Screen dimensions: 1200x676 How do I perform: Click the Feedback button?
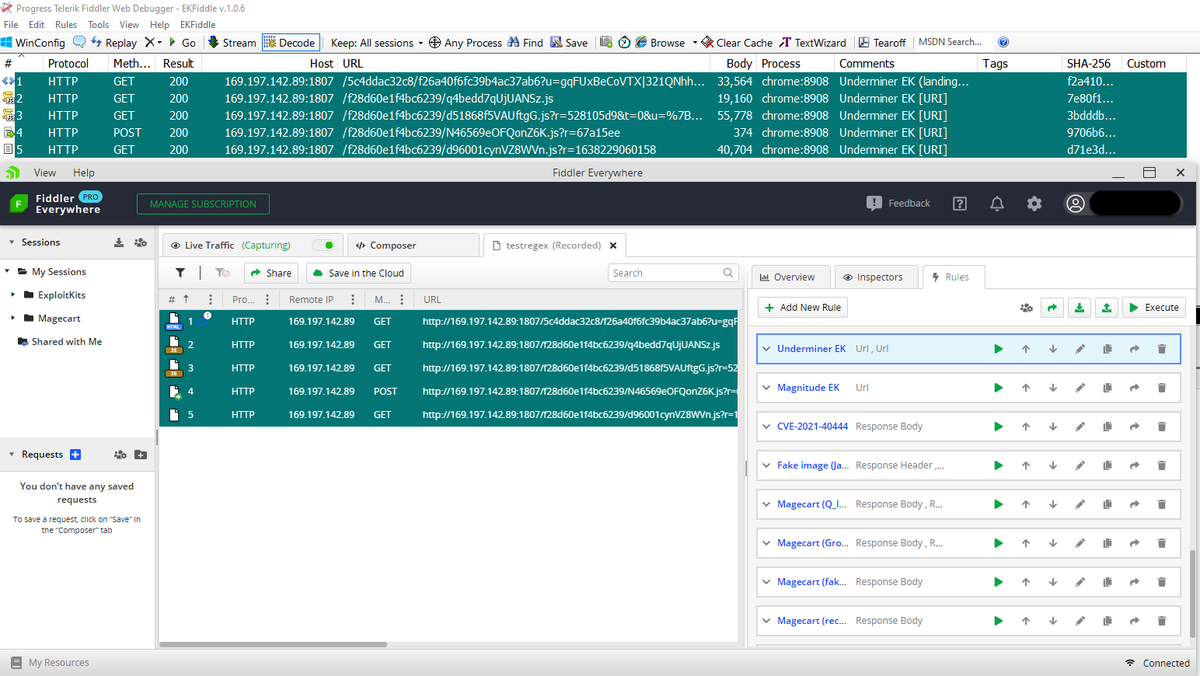pos(898,204)
